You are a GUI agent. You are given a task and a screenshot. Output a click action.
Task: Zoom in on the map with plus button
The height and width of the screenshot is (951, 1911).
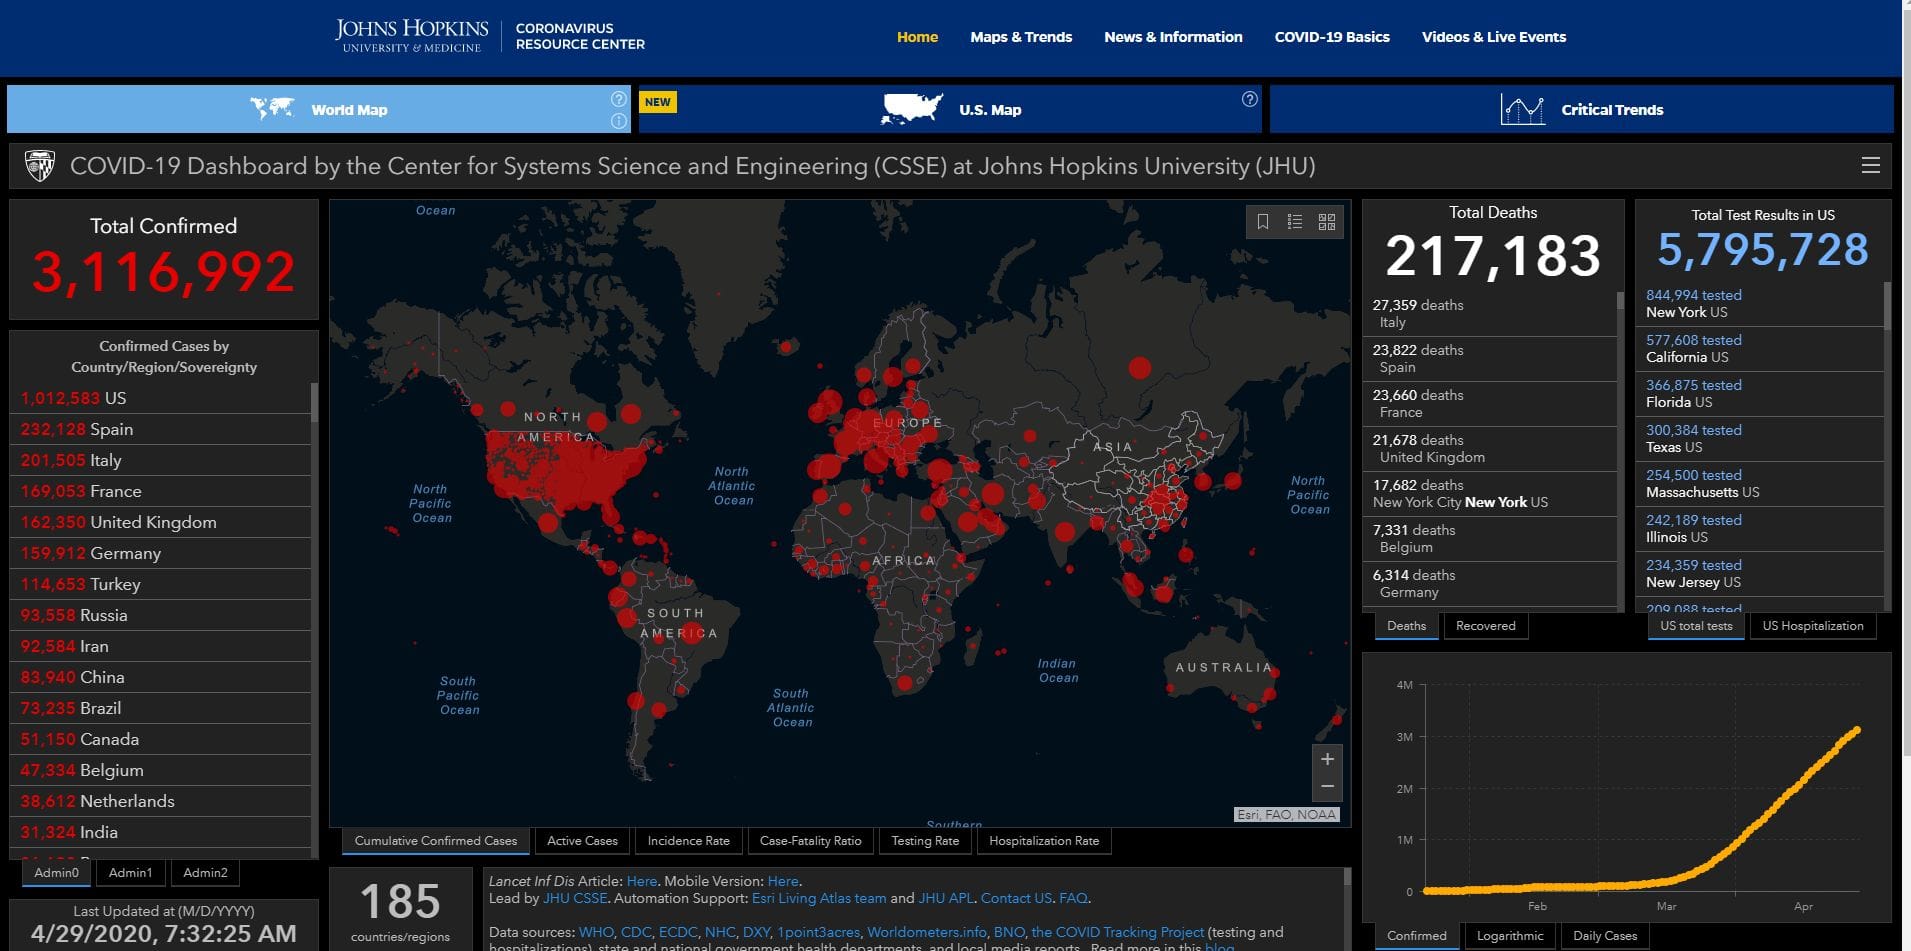tap(1327, 759)
